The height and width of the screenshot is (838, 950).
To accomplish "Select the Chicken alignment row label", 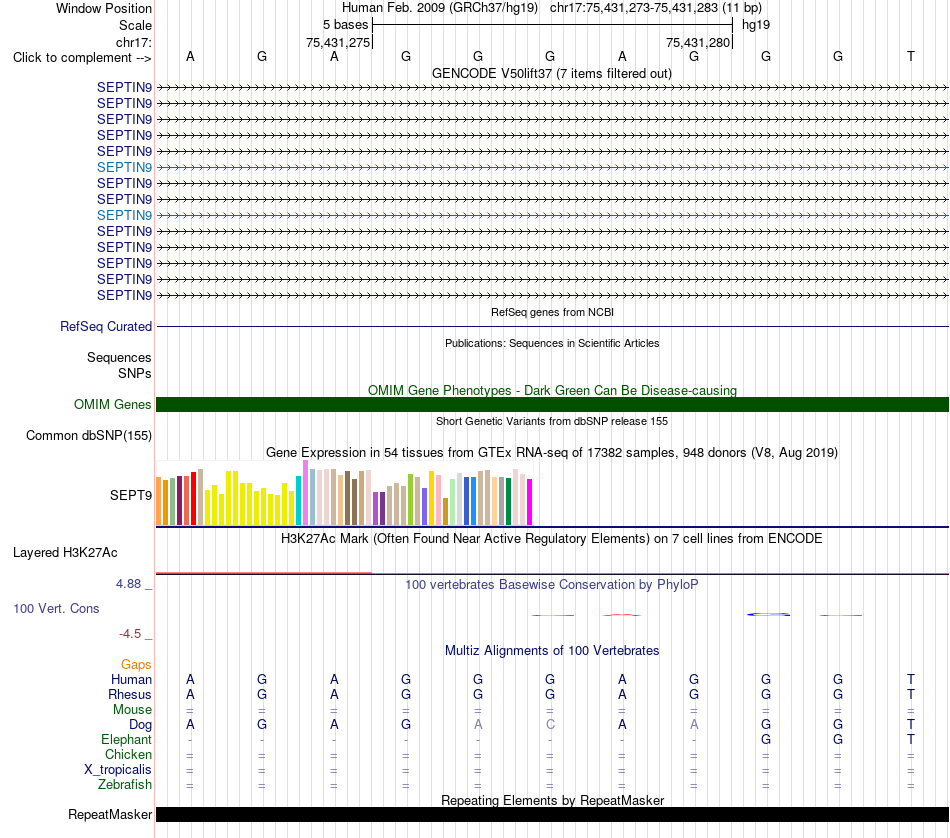I will tap(128, 754).
